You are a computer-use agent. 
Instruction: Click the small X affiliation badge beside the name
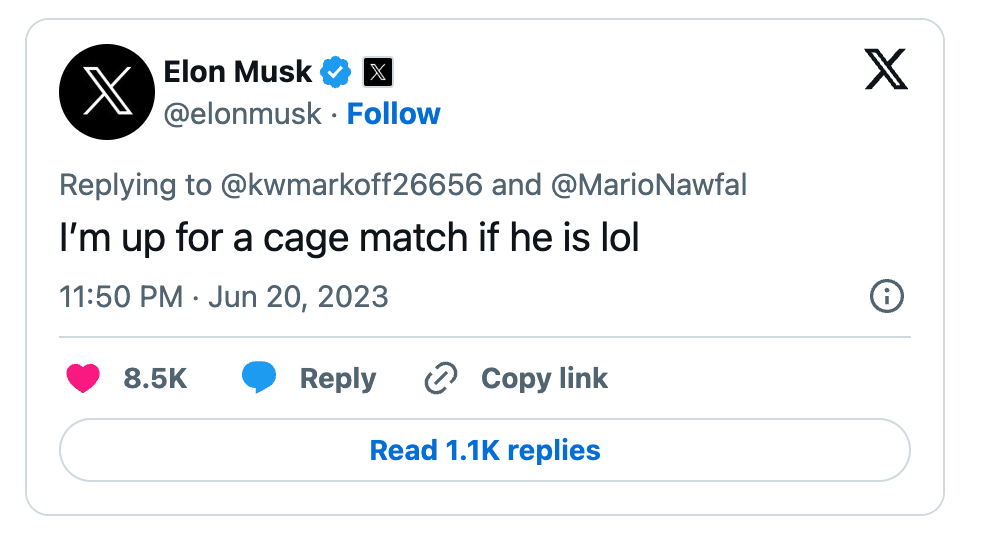coord(377,72)
